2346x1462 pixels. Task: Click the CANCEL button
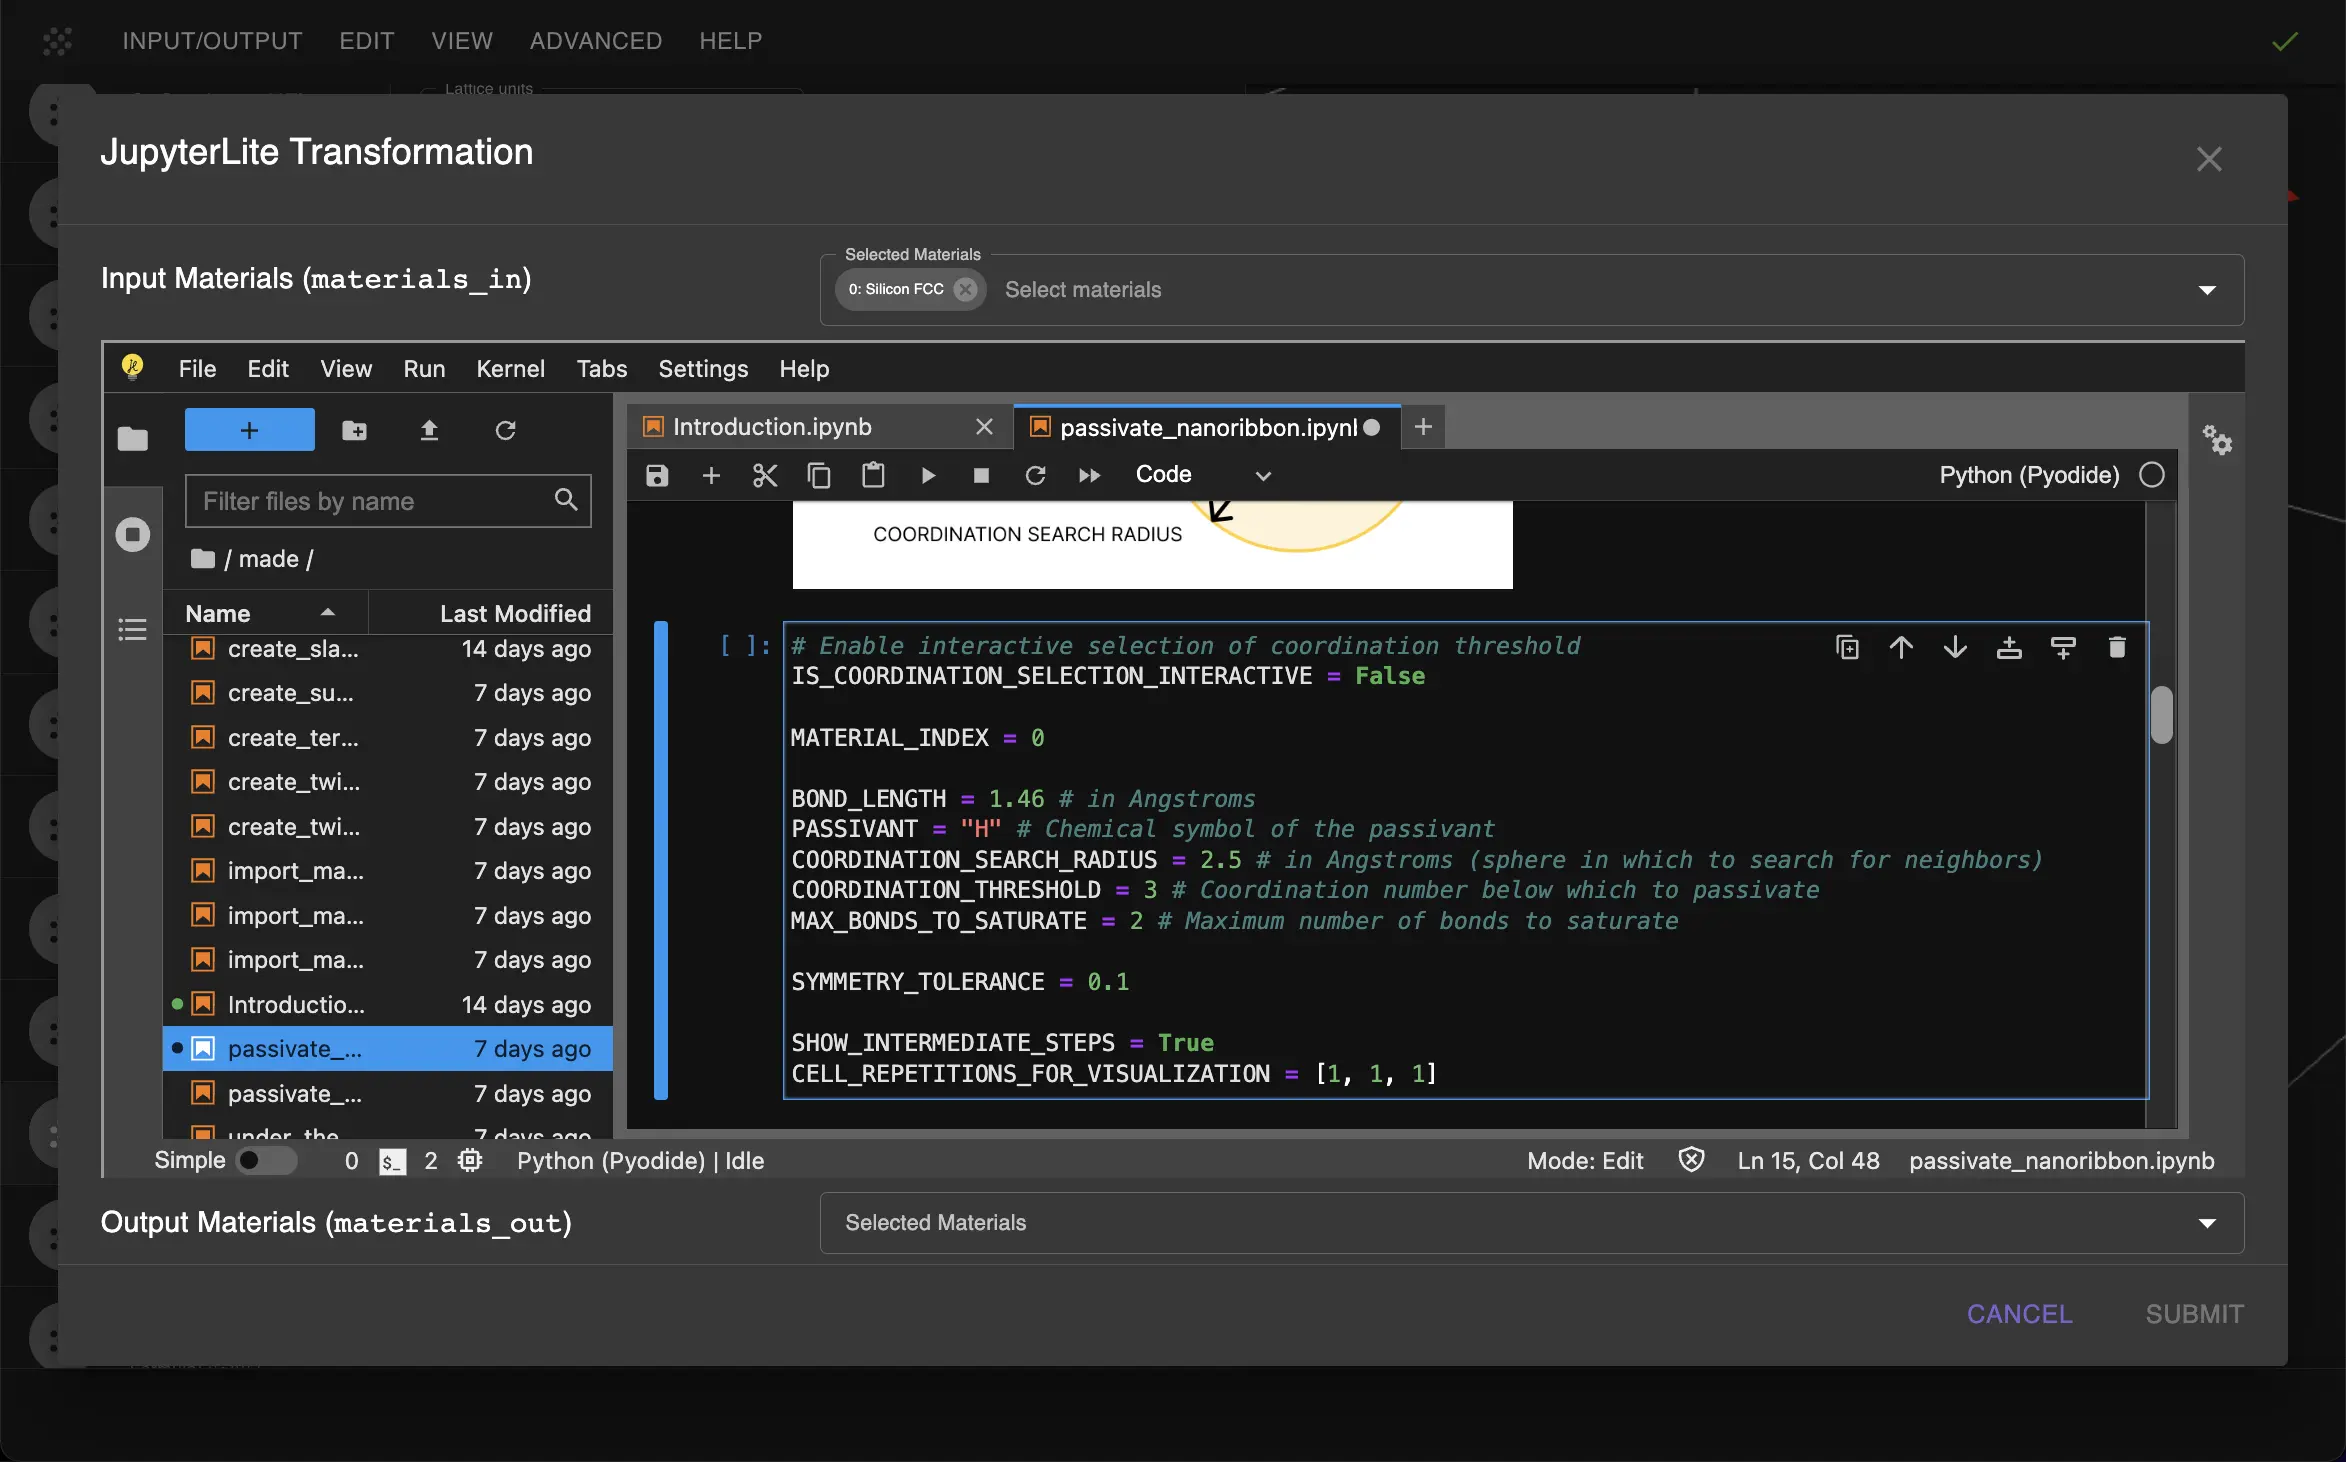coord(2019,1313)
